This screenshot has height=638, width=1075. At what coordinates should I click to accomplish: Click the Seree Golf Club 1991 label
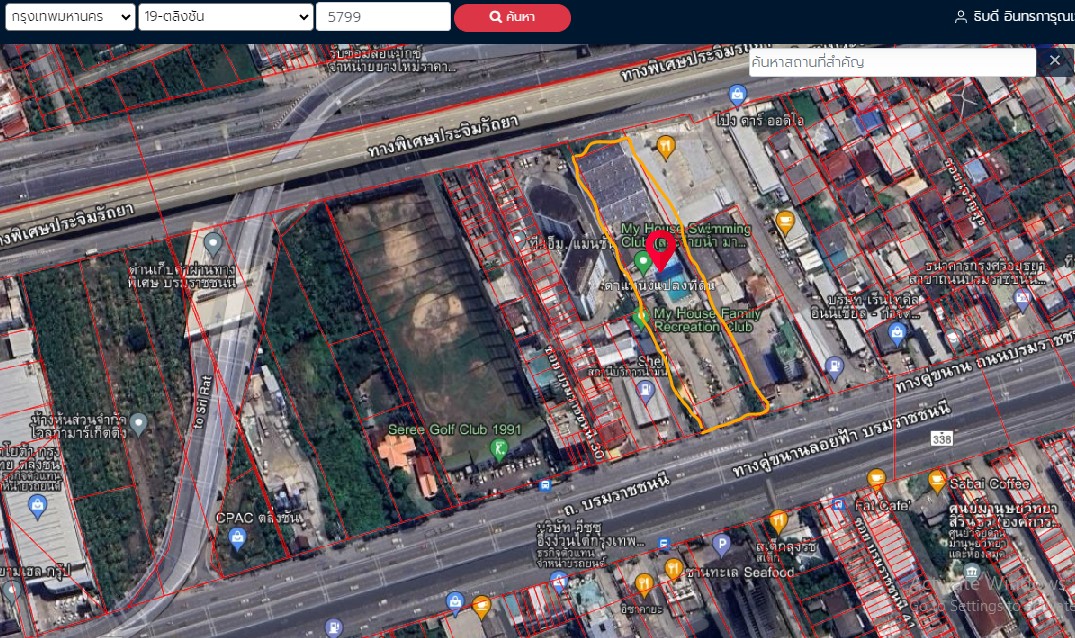coord(455,430)
